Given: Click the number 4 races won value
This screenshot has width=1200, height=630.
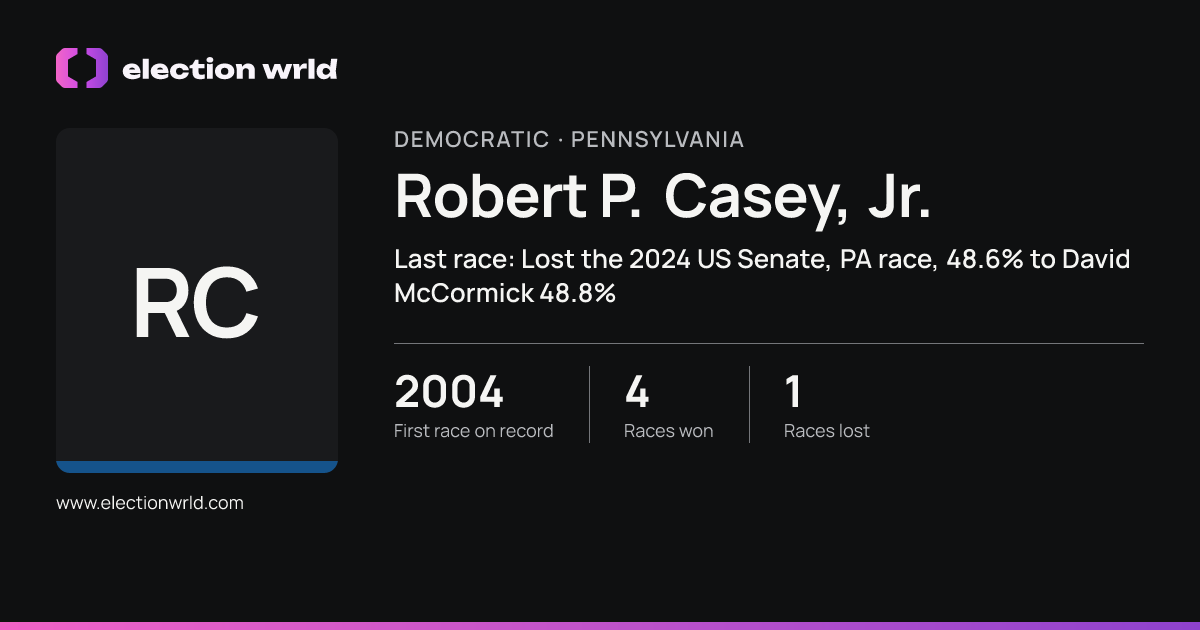Looking at the screenshot, I should tap(637, 391).
